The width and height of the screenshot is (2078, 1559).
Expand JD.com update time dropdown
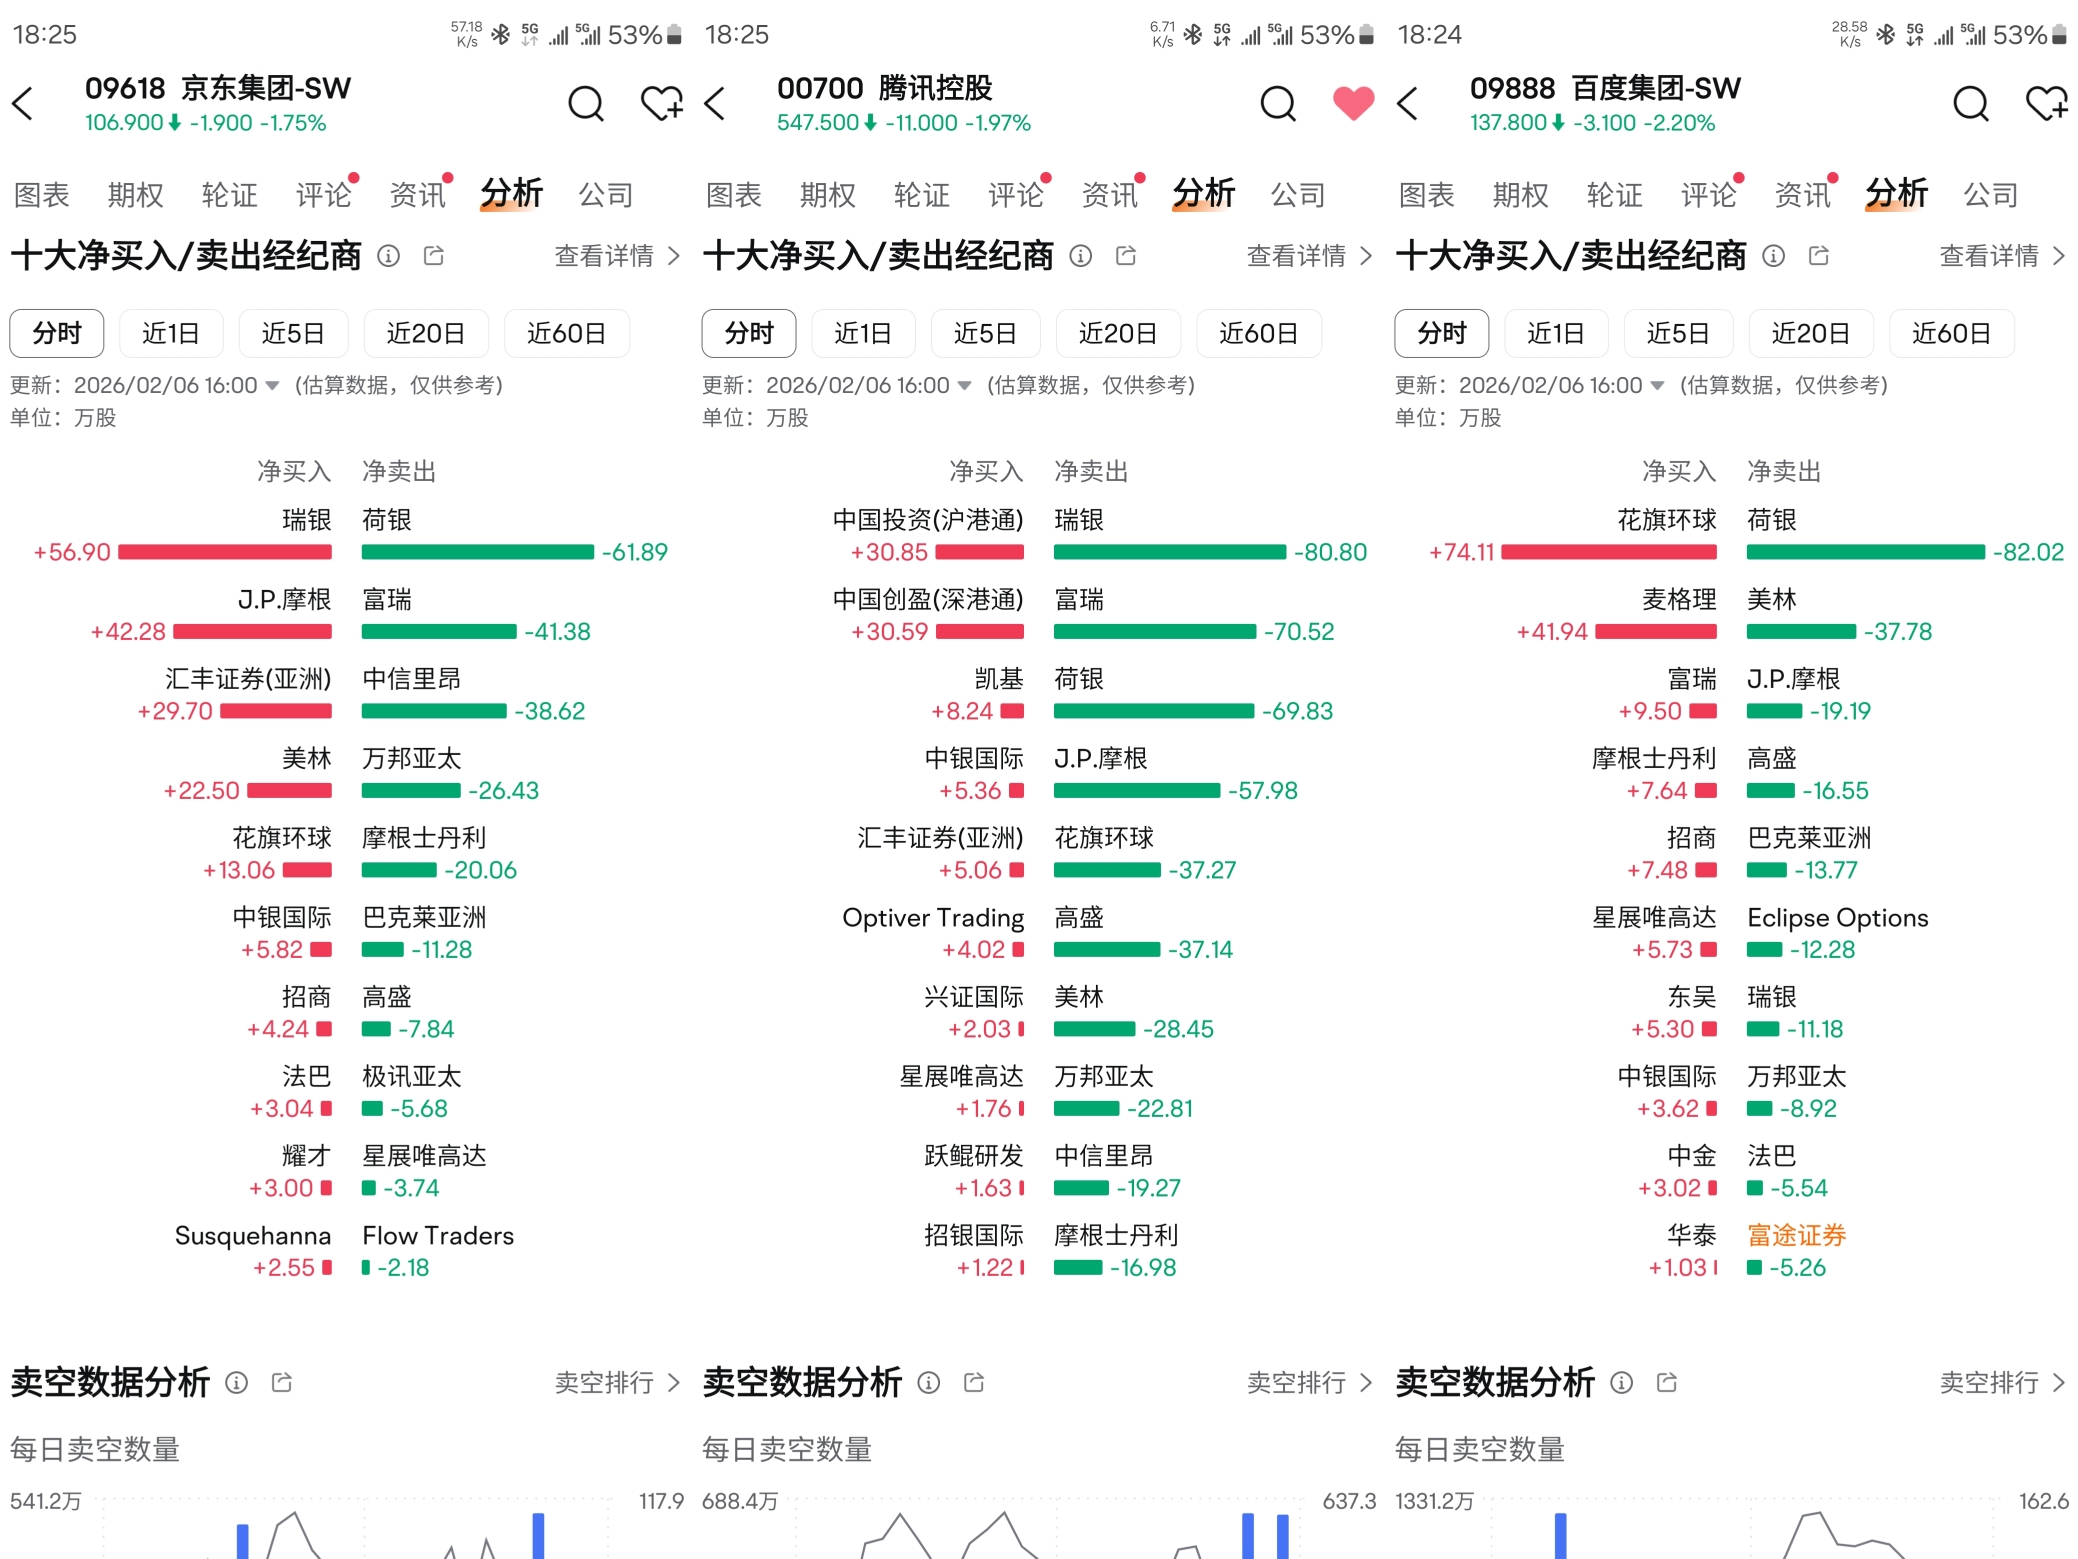coord(272,386)
